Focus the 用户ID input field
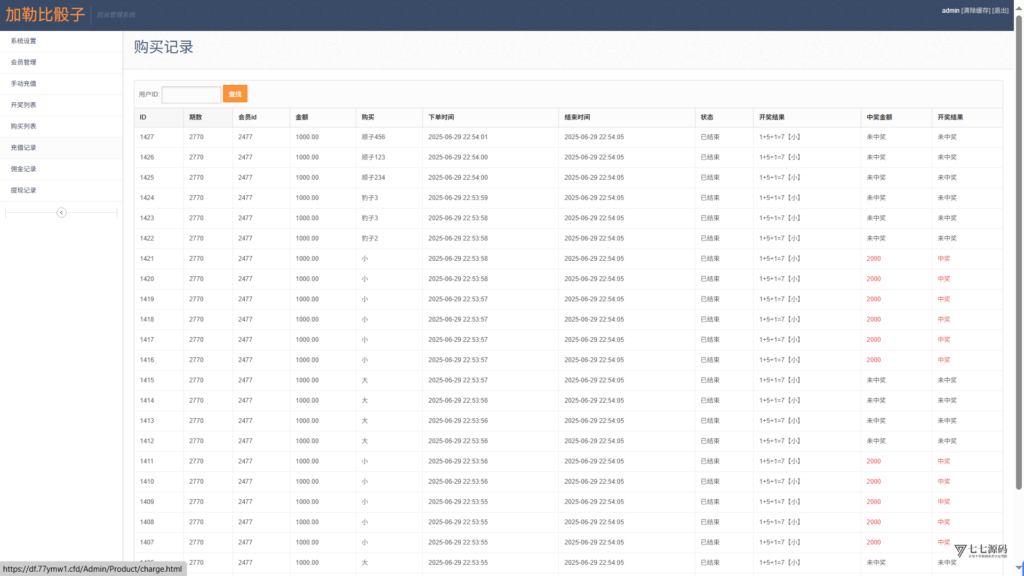The width and height of the screenshot is (1024, 576). (191, 94)
